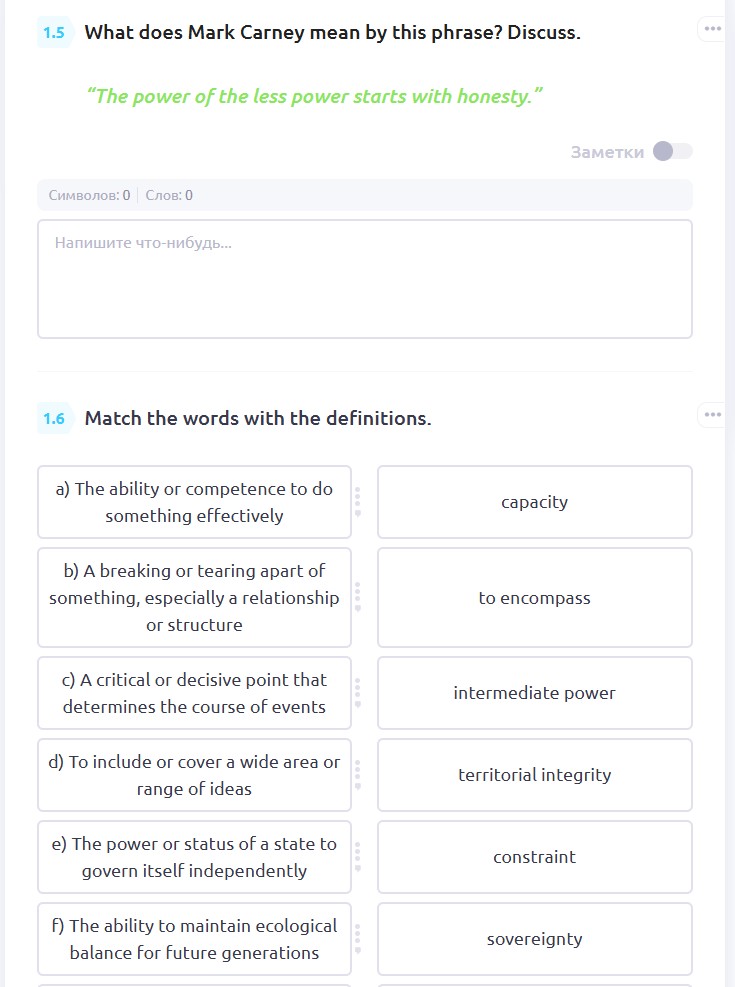Image resolution: width=735 pixels, height=987 pixels.
Task: Select the 'capacity' word card
Action: tap(534, 502)
